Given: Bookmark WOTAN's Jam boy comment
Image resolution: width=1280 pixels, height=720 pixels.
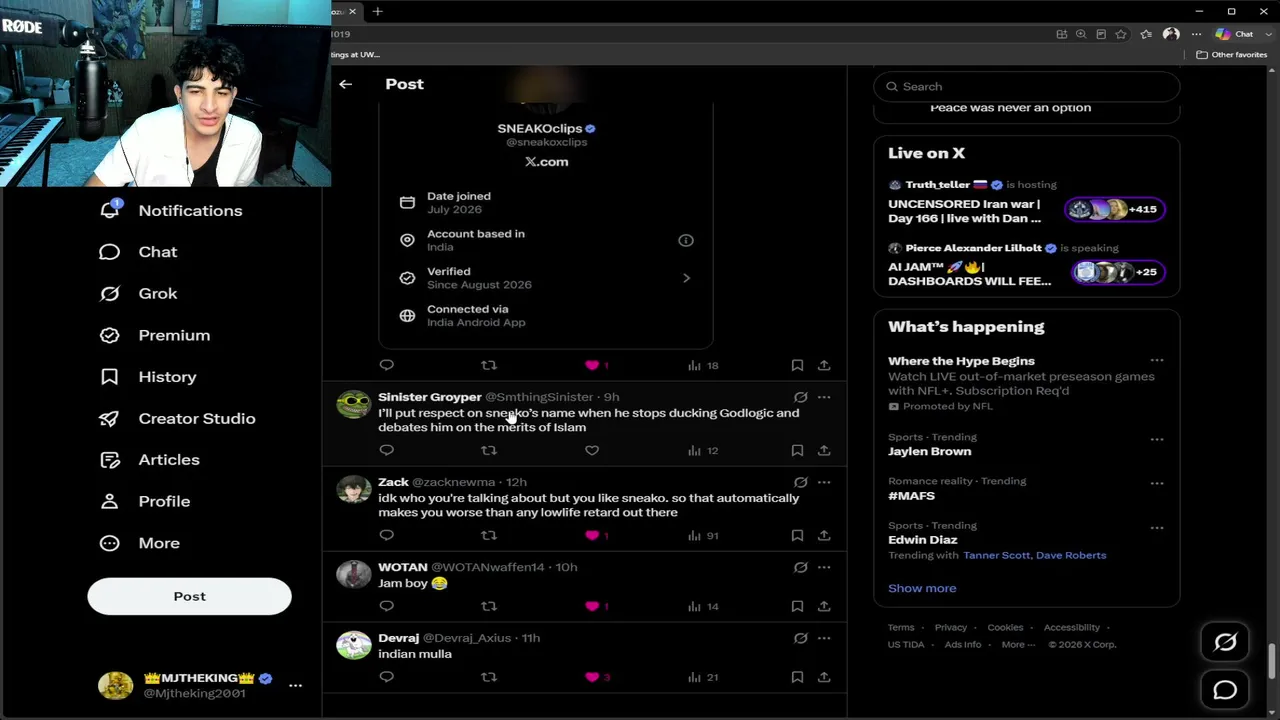Looking at the screenshot, I should tap(797, 606).
